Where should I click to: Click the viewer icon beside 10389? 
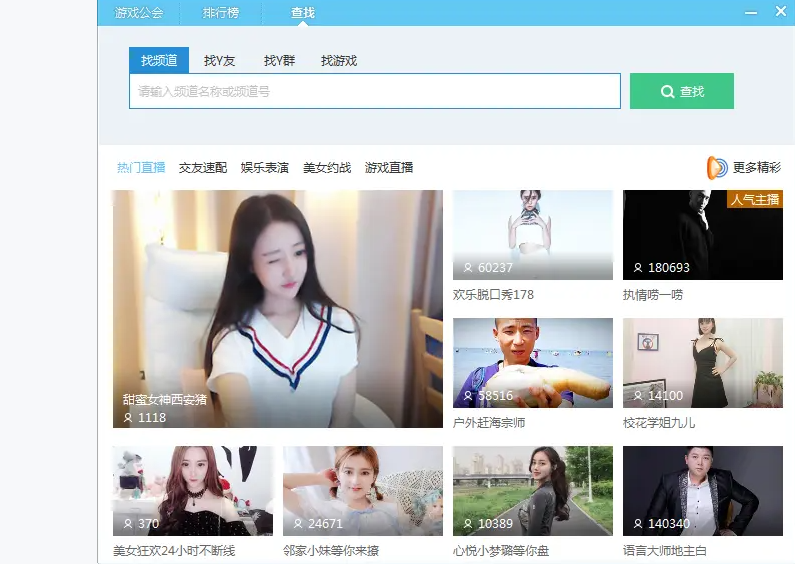468,523
